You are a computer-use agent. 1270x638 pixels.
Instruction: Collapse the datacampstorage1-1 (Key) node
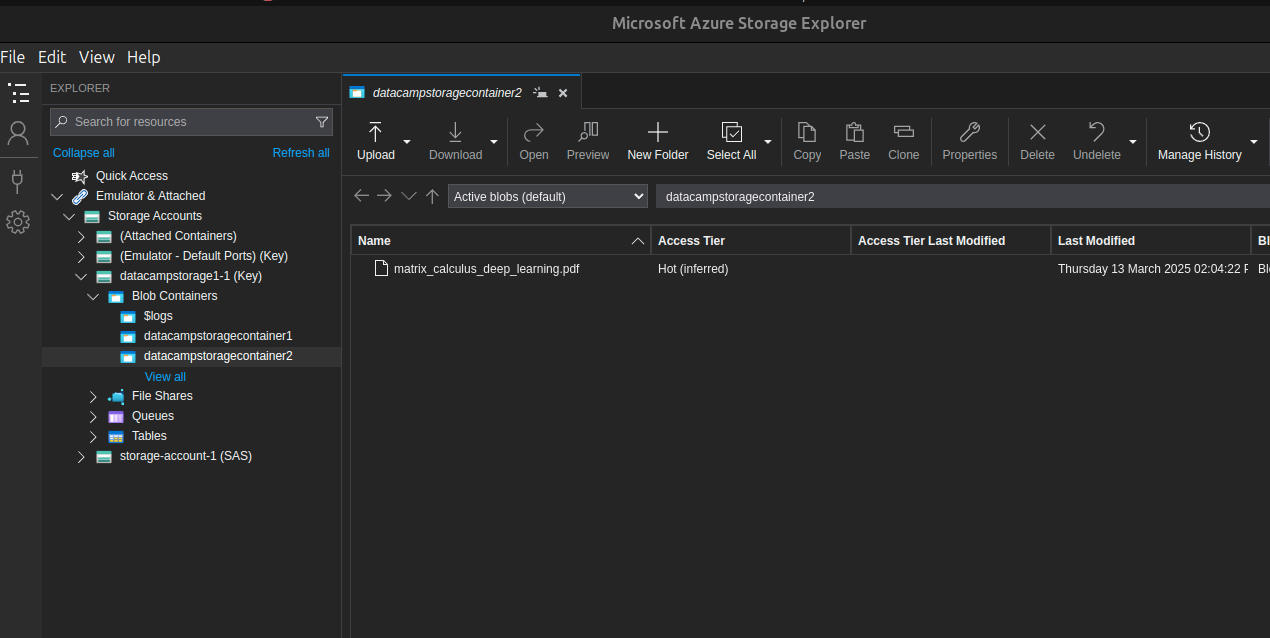coord(81,276)
